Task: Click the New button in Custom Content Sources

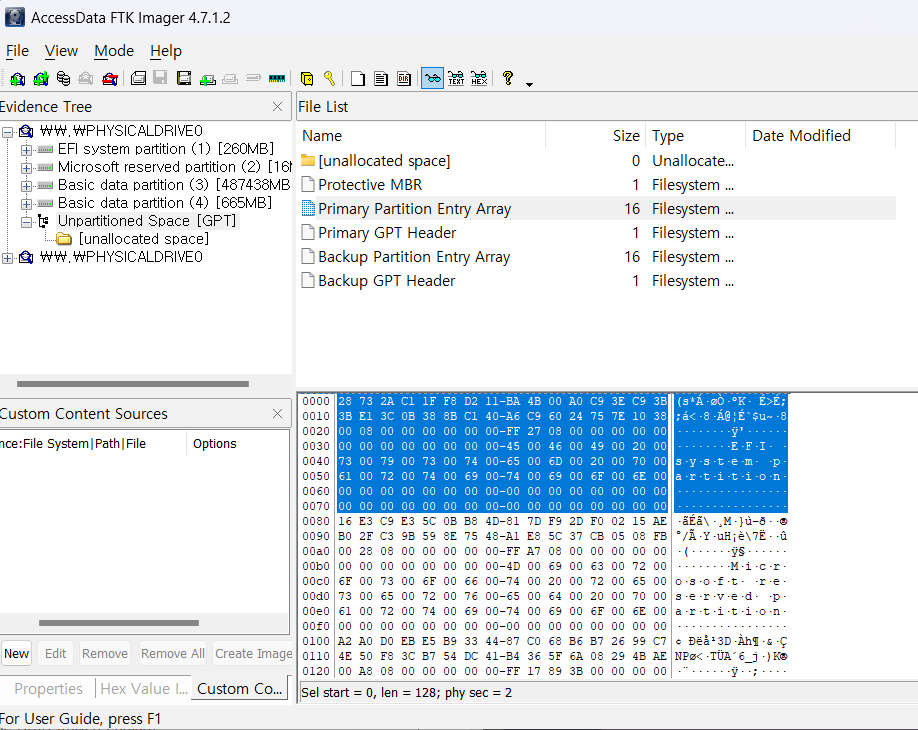Action: (x=16, y=653)
